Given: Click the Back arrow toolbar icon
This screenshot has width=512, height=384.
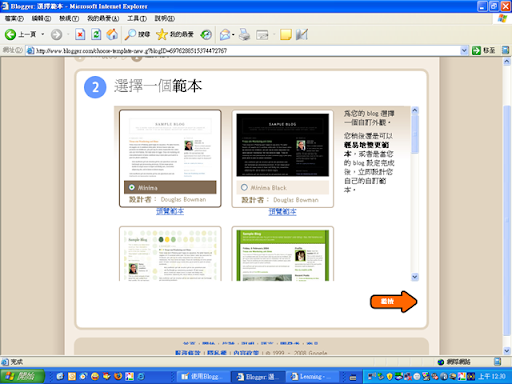Looking at the screenshot, I should point(10,34).
